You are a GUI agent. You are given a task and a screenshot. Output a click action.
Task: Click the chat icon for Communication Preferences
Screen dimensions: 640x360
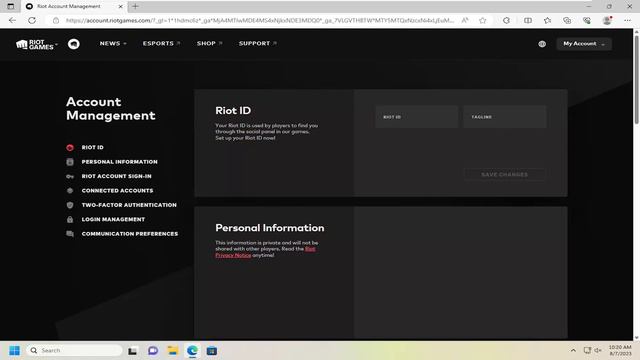point(70,233)
